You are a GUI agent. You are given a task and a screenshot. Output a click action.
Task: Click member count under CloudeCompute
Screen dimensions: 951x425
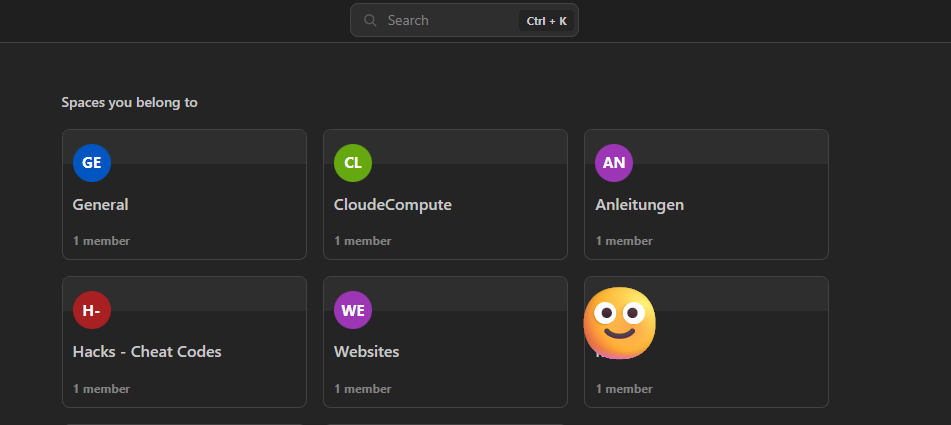click(363, 241)
